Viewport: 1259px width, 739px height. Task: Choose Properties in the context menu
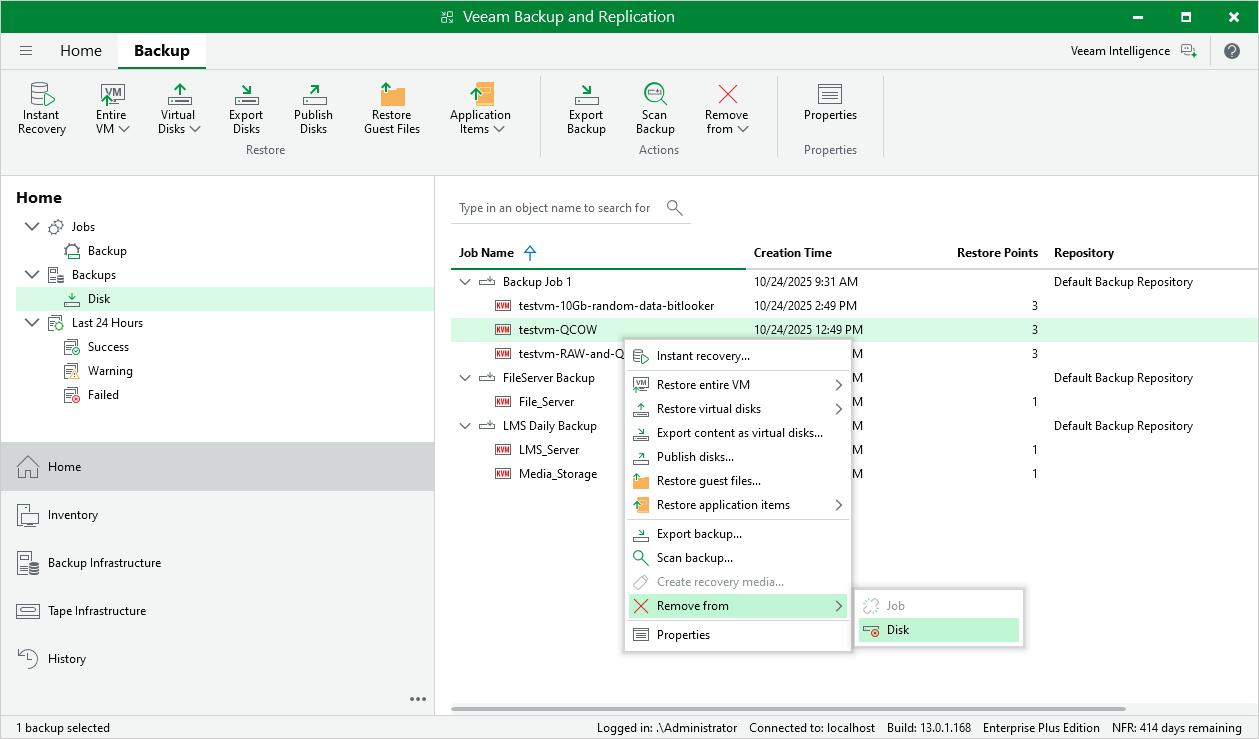738,635
